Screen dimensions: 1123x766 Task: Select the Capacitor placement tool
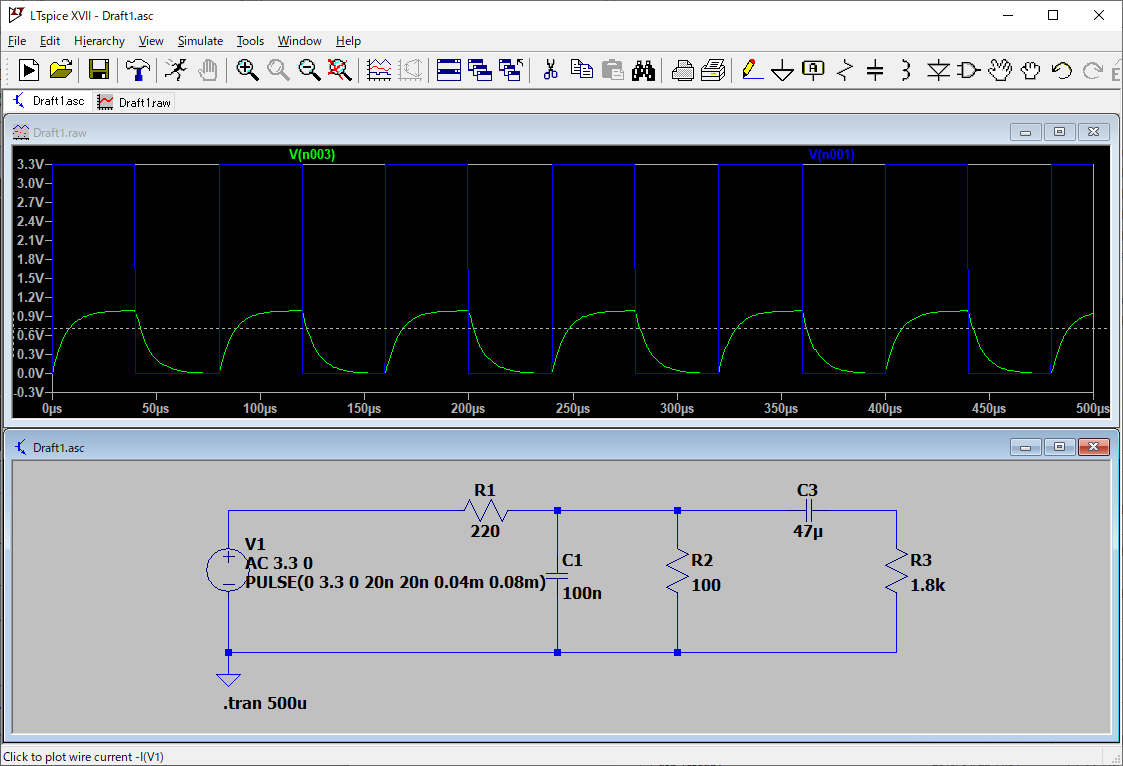pos(875,70)
